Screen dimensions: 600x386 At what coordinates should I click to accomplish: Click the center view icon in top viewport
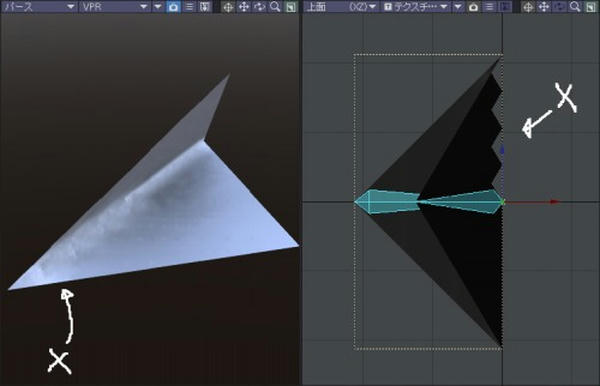pyautogui.click(x=528, y=7)
